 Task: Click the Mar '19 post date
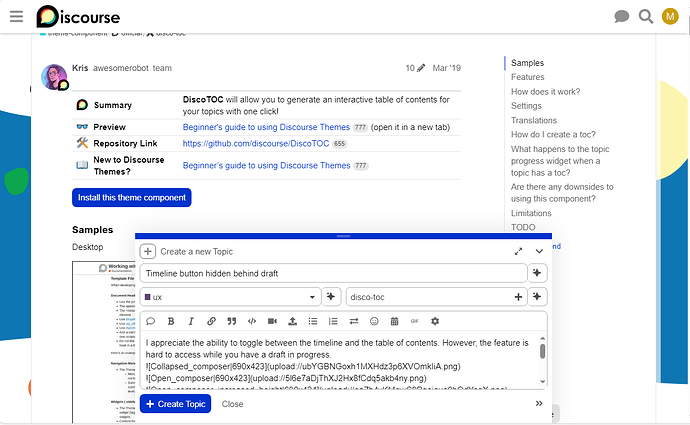[446, 68]
